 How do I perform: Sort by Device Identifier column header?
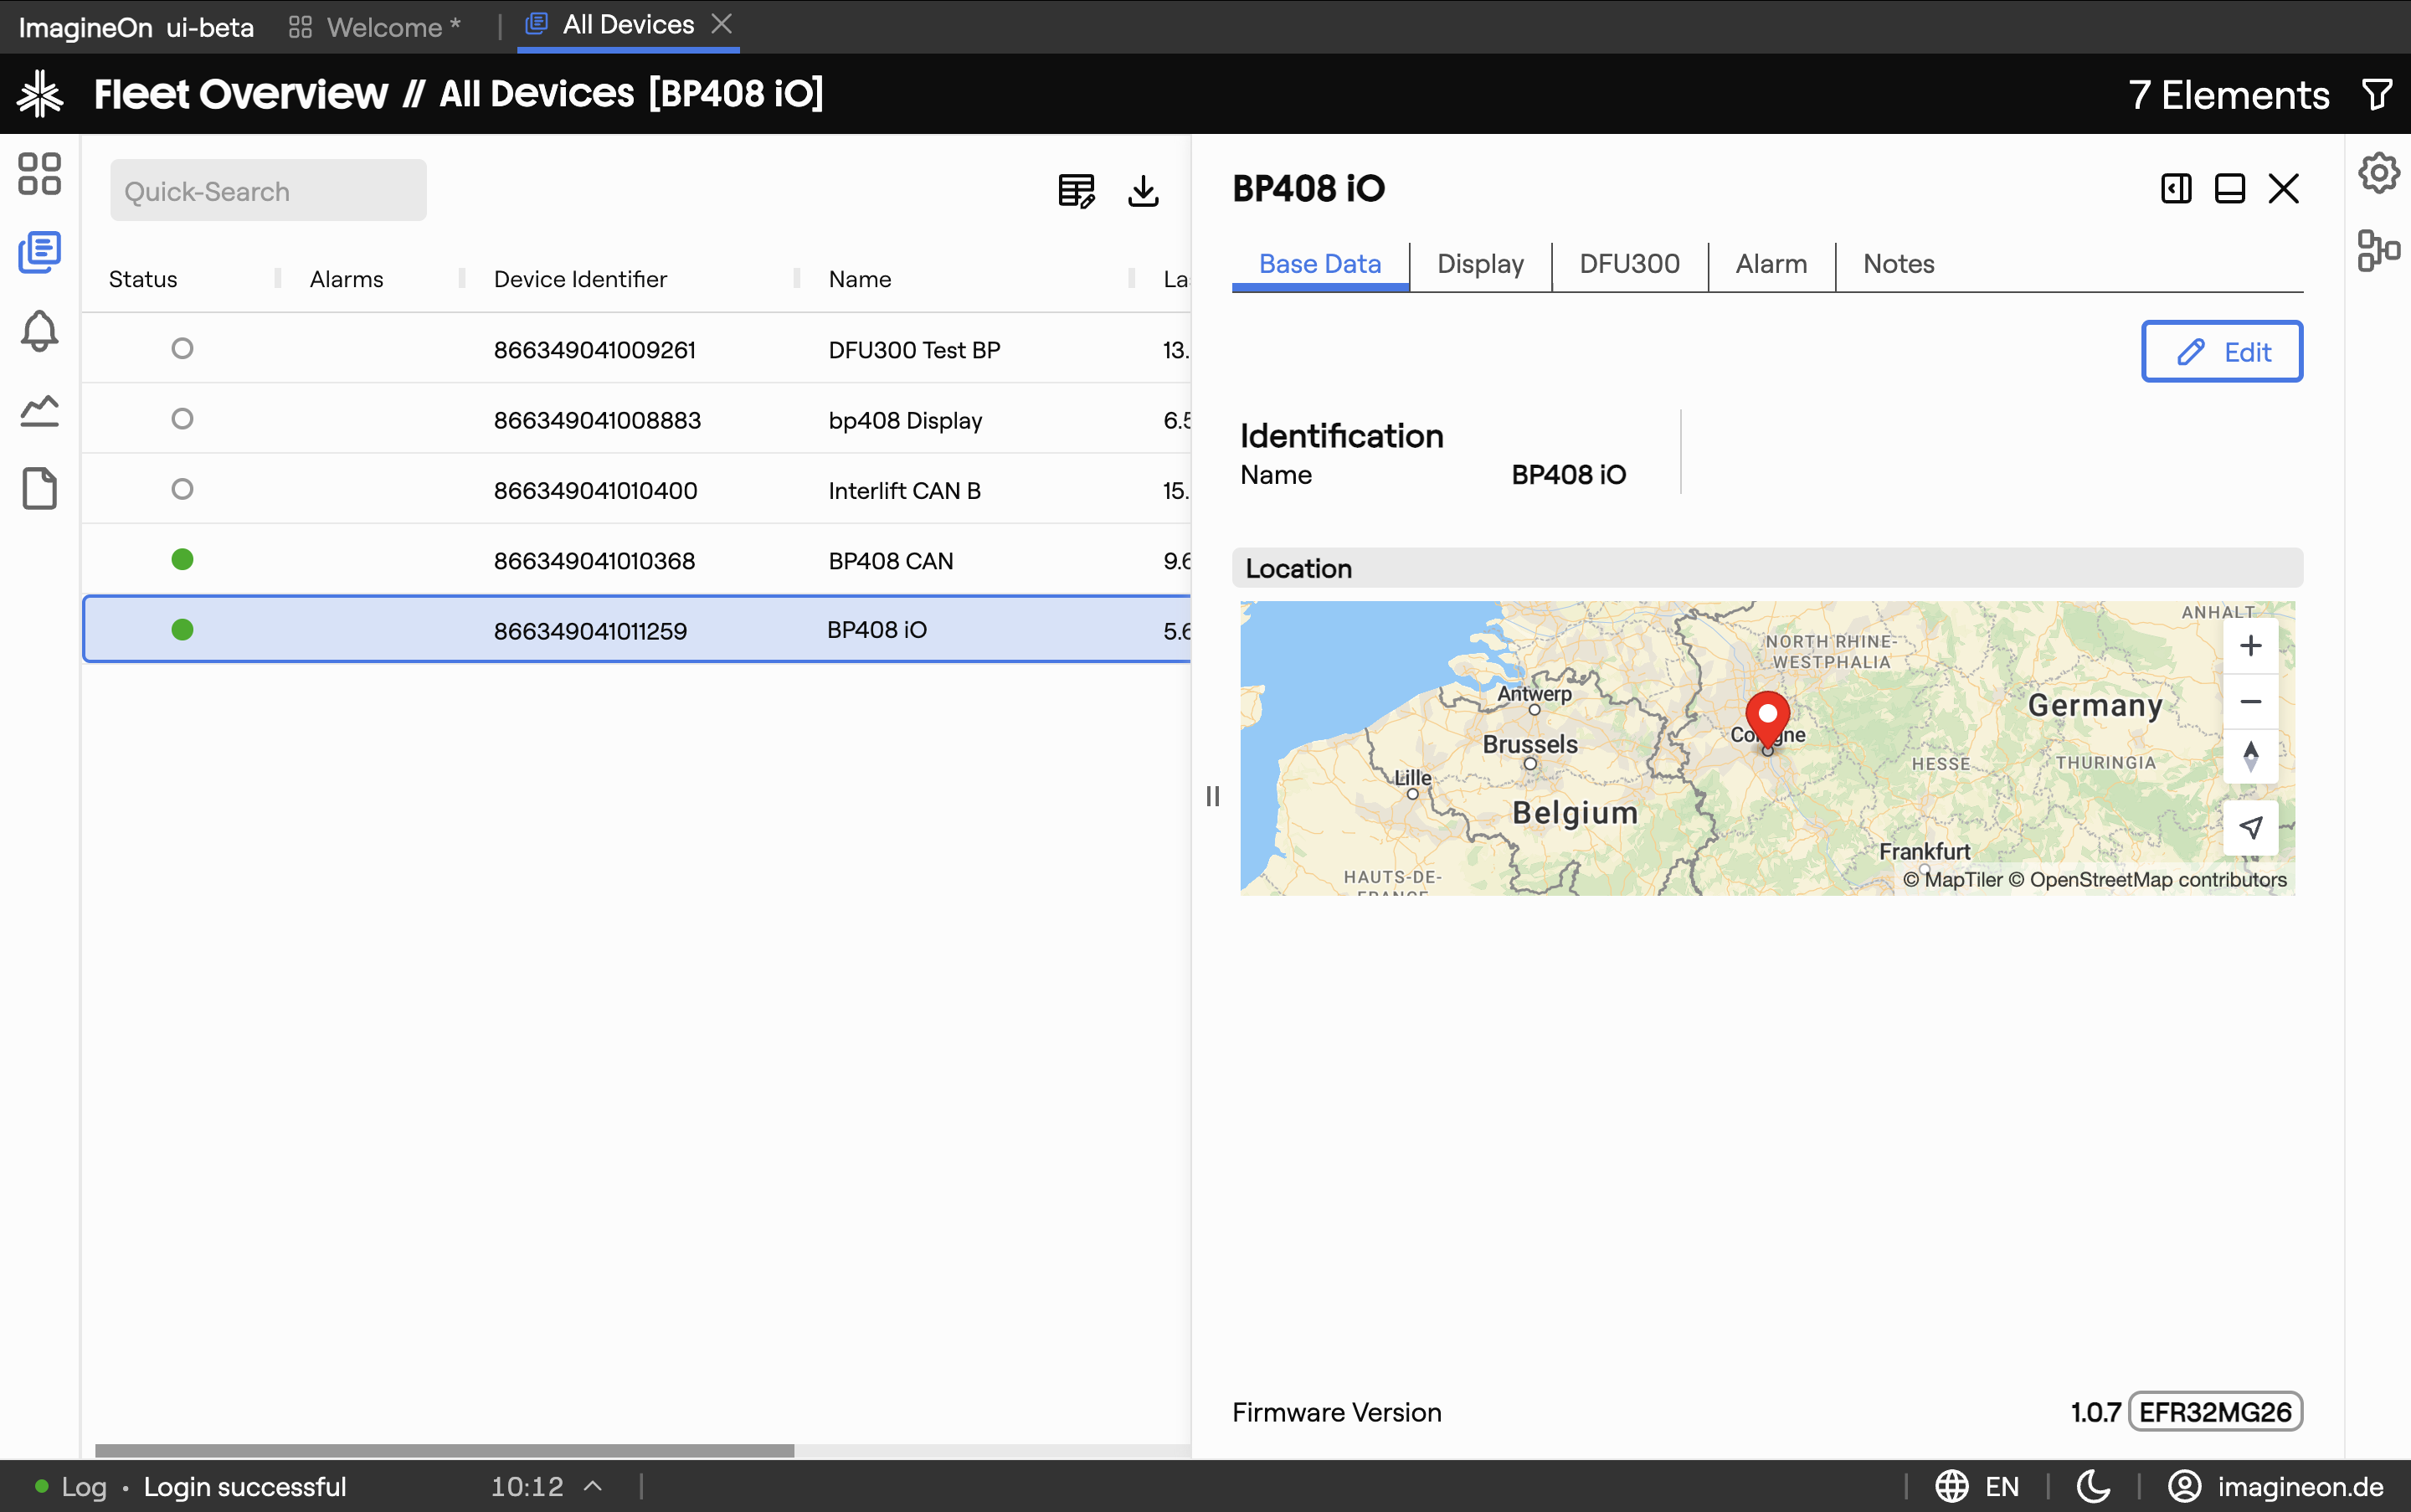pyautogui.click(x=580, y=280)
